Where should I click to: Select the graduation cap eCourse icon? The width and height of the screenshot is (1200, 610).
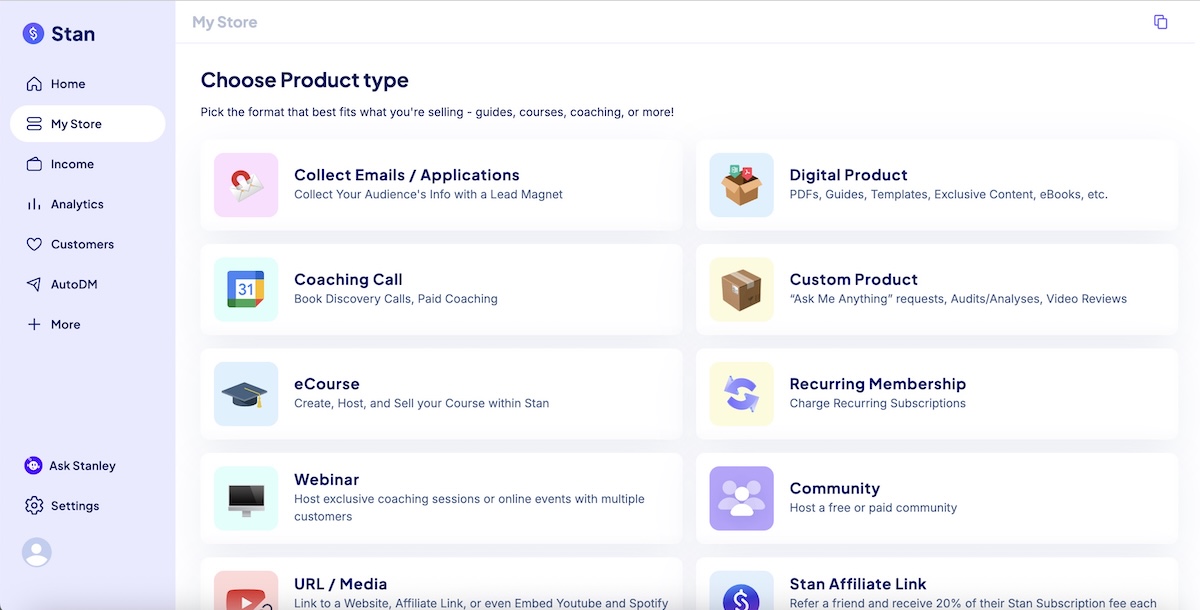(246, 394)
